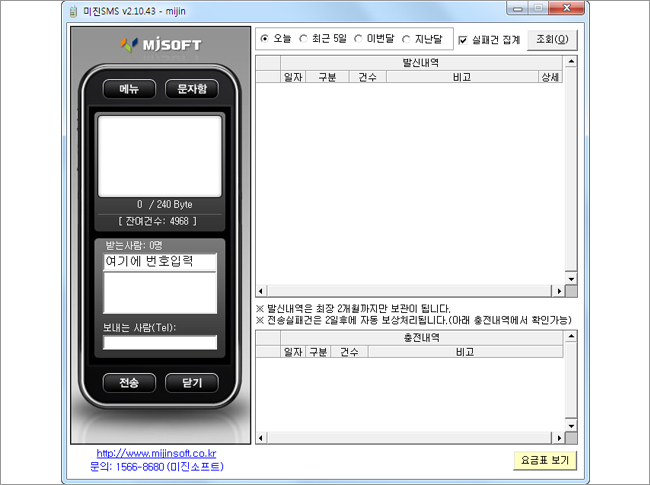Click the 잔여건수: 4968 text
The height and width of the screenshot is (485, 650).
158,221
